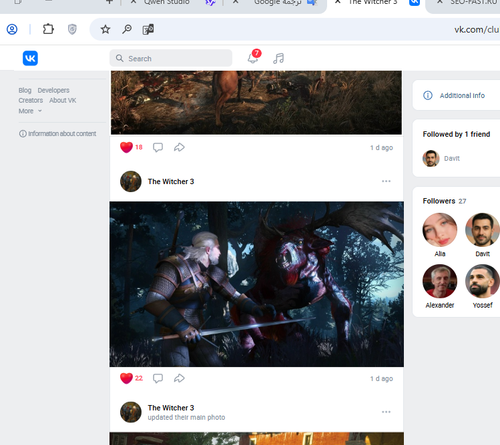Screen dimensions: 500x445
Task: Open Information about content link
Action: 58,134
